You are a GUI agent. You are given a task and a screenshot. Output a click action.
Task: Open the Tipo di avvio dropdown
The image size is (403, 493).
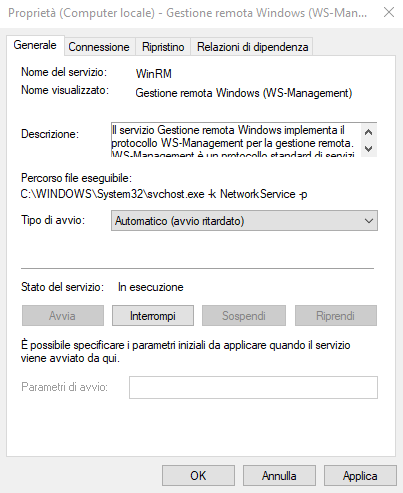[x=244, y=221]
